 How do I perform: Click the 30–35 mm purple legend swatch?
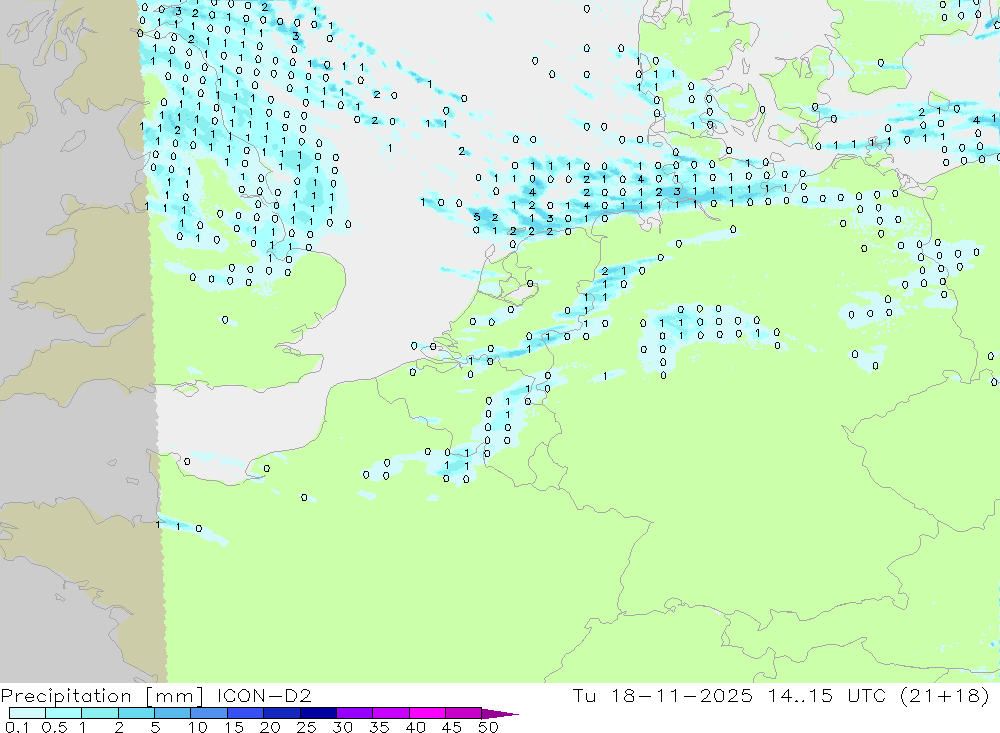[355, 713]
